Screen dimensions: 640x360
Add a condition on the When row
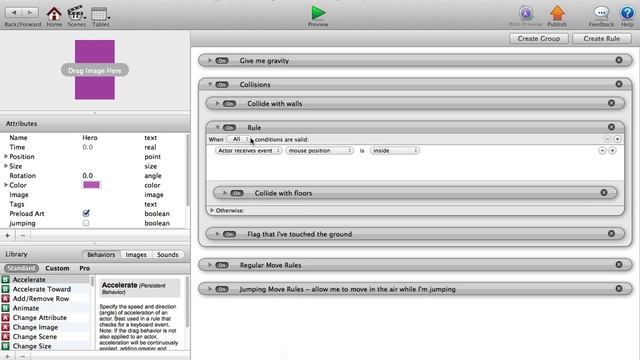[617, 139]
